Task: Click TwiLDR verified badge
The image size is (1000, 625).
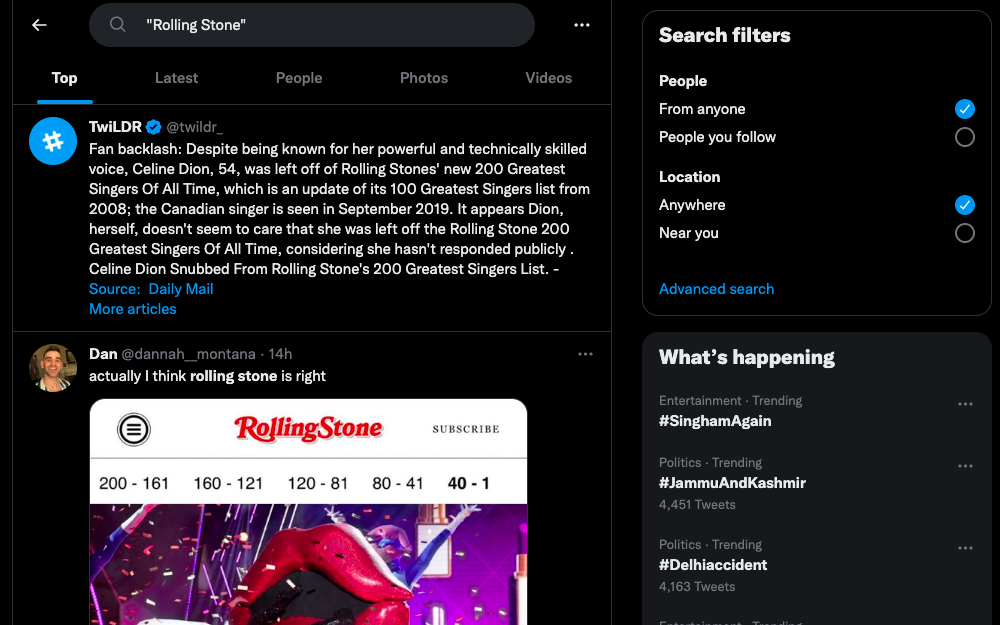Action: 154,127
